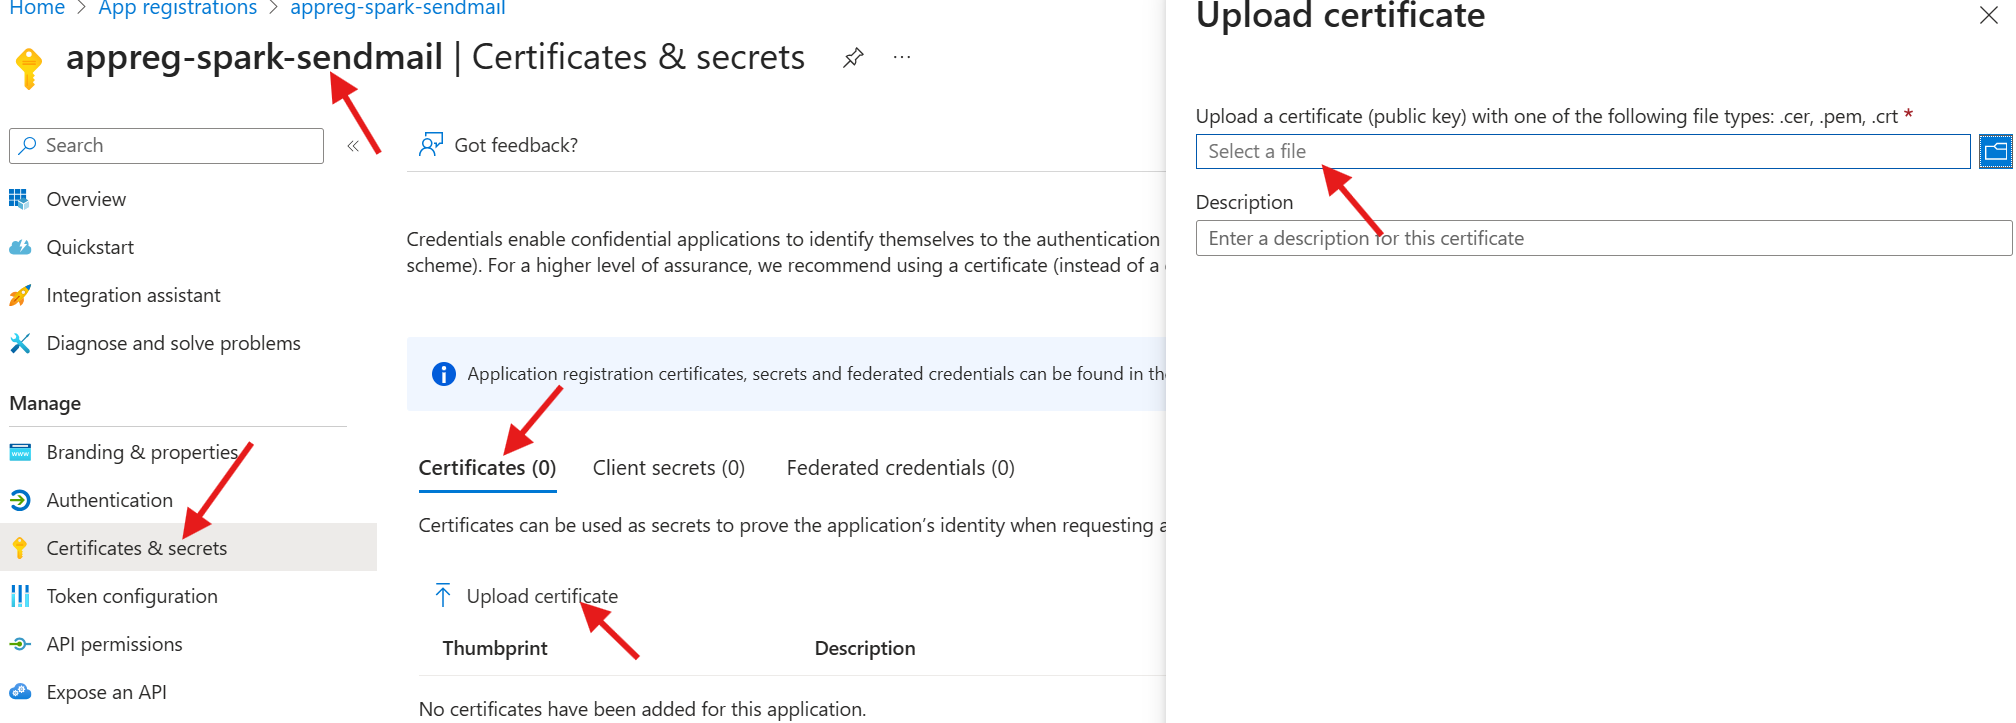Click the Got feedback icon
The width and height of the screenshot is (2016, 723).
[x=431, y=145]
